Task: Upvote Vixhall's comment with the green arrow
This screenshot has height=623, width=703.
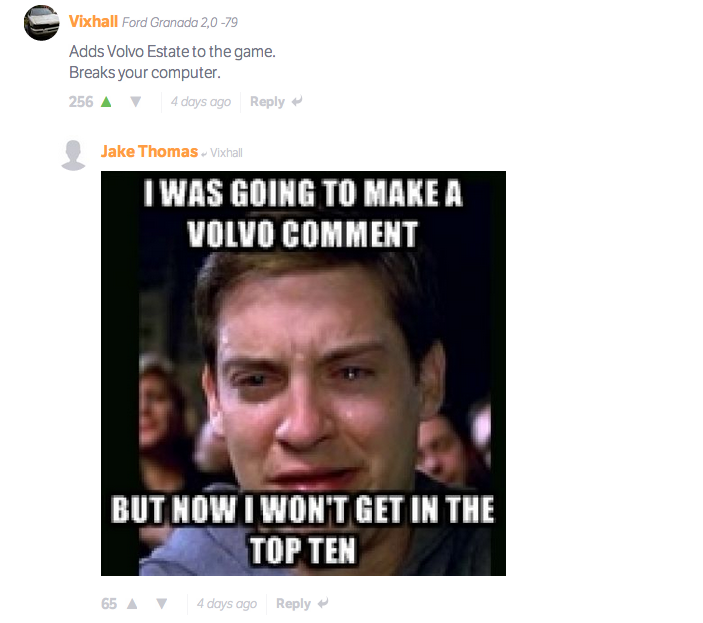Action: 106,102
